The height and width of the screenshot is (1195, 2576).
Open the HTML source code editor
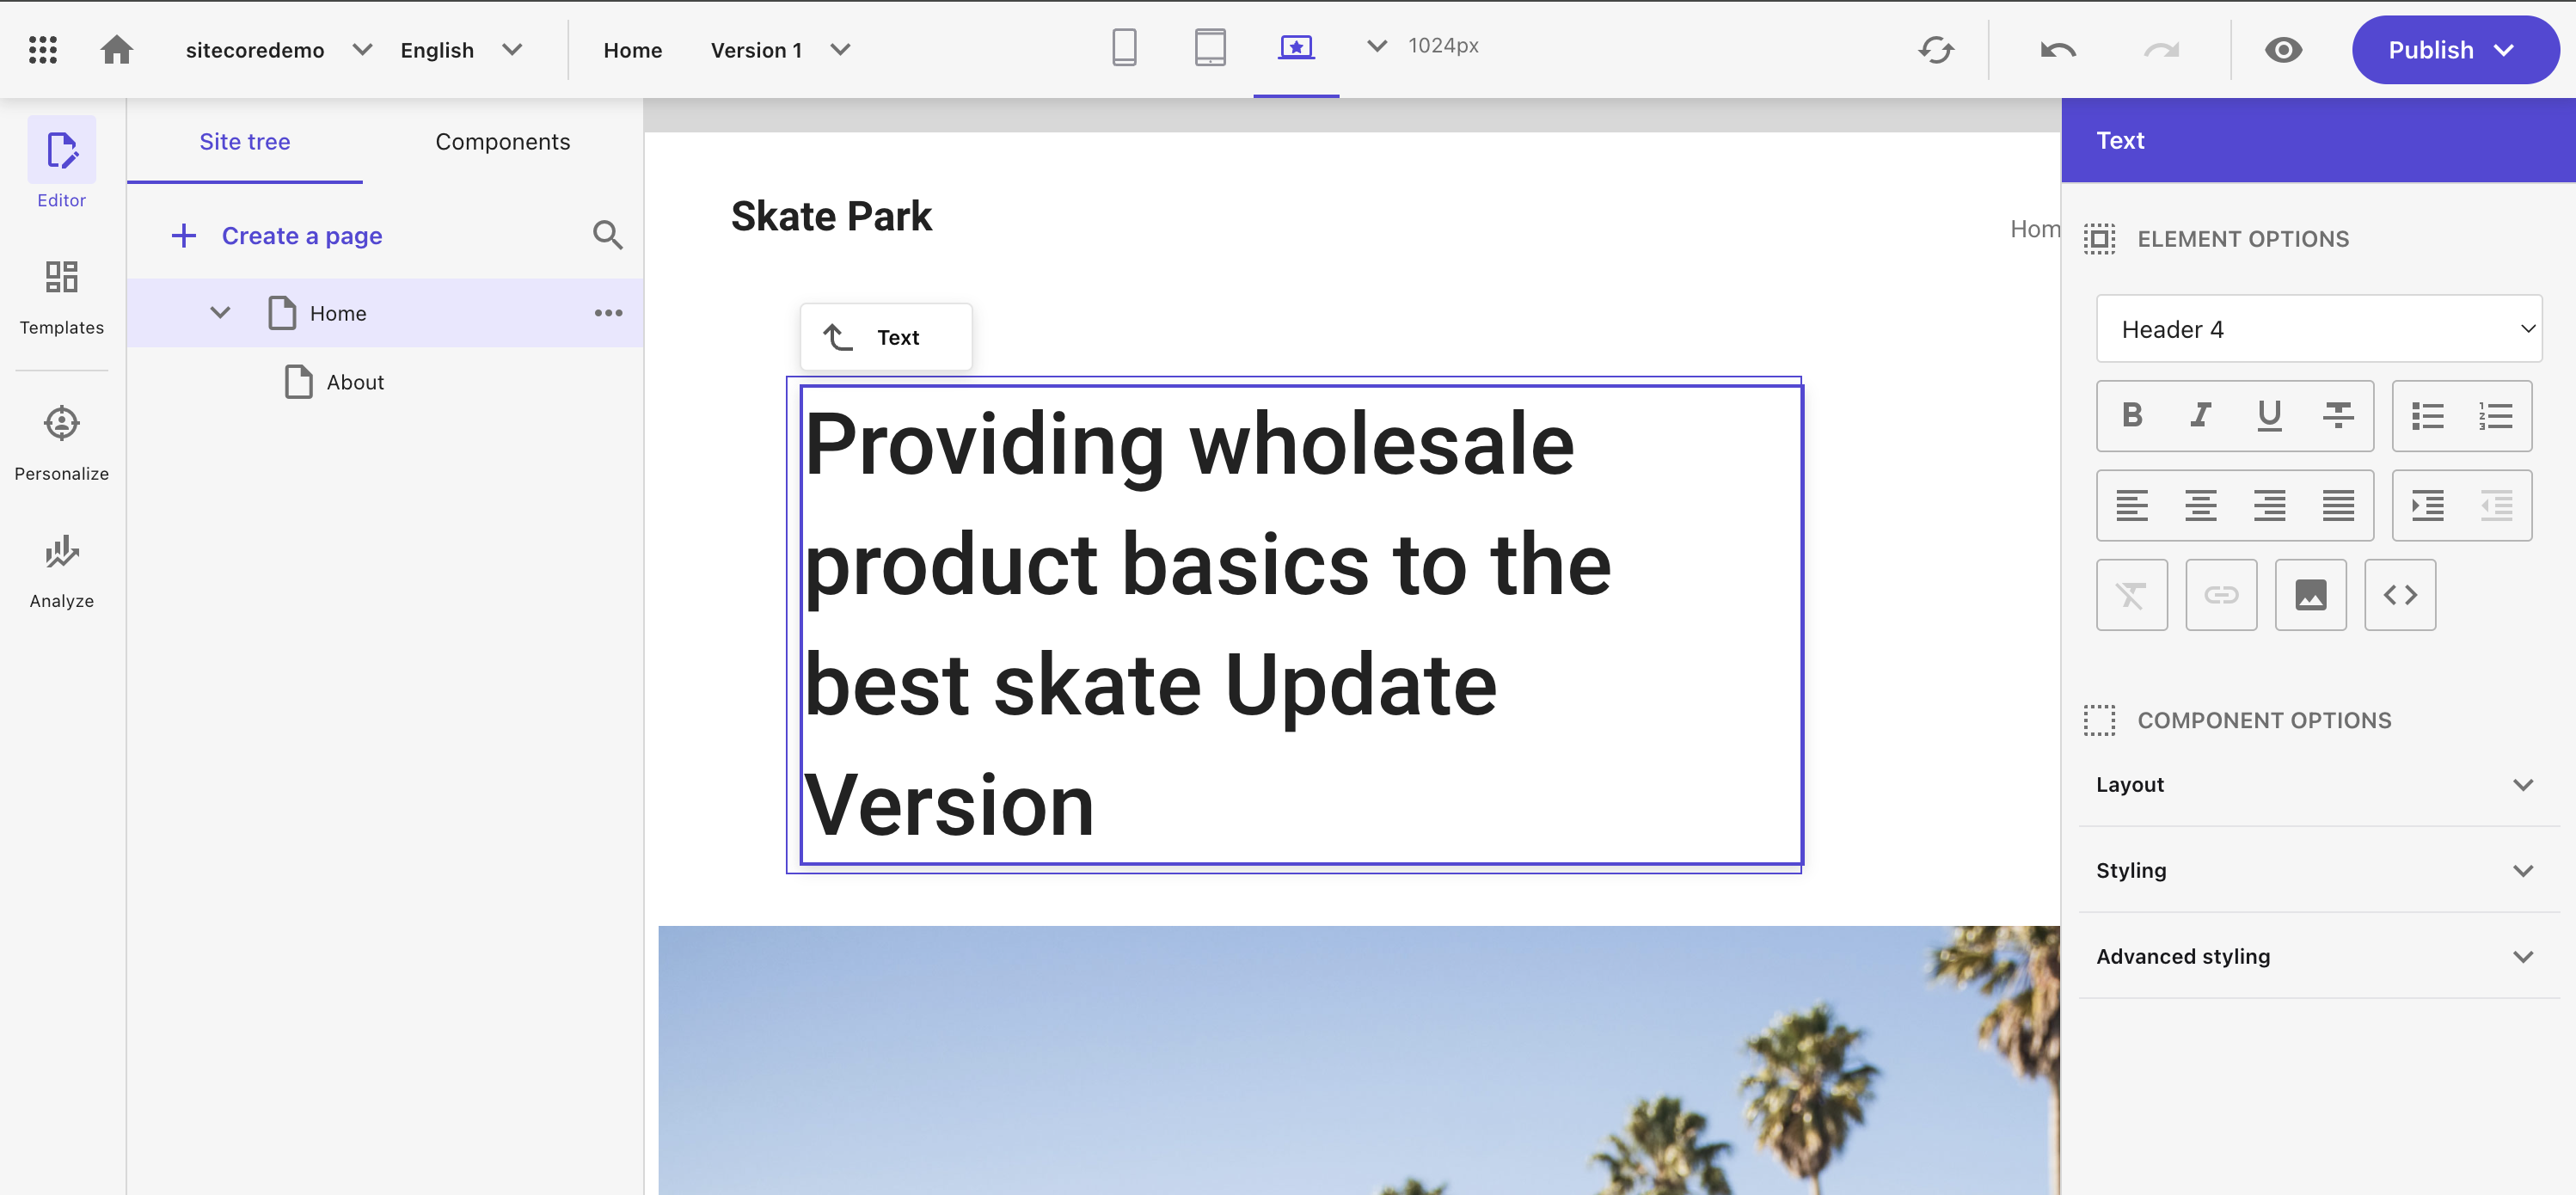click(2400, 595)
